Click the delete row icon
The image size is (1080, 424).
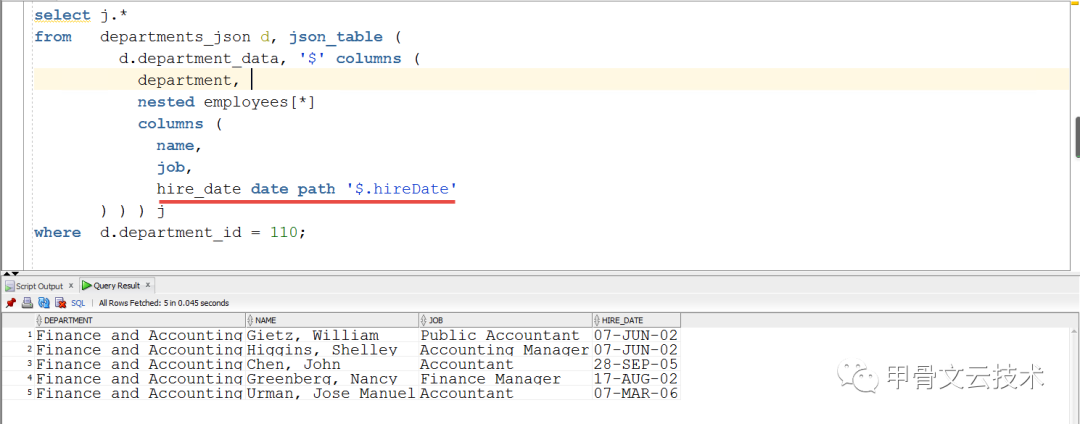tap(60, 302)
